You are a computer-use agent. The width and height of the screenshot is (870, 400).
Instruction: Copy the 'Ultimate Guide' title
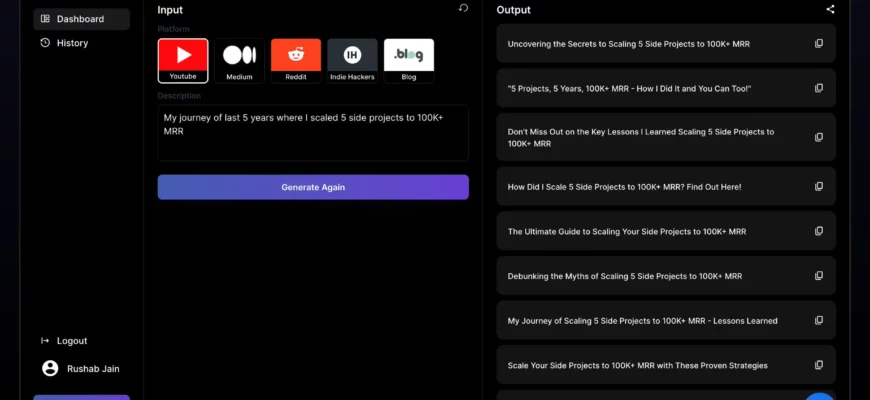819,231
